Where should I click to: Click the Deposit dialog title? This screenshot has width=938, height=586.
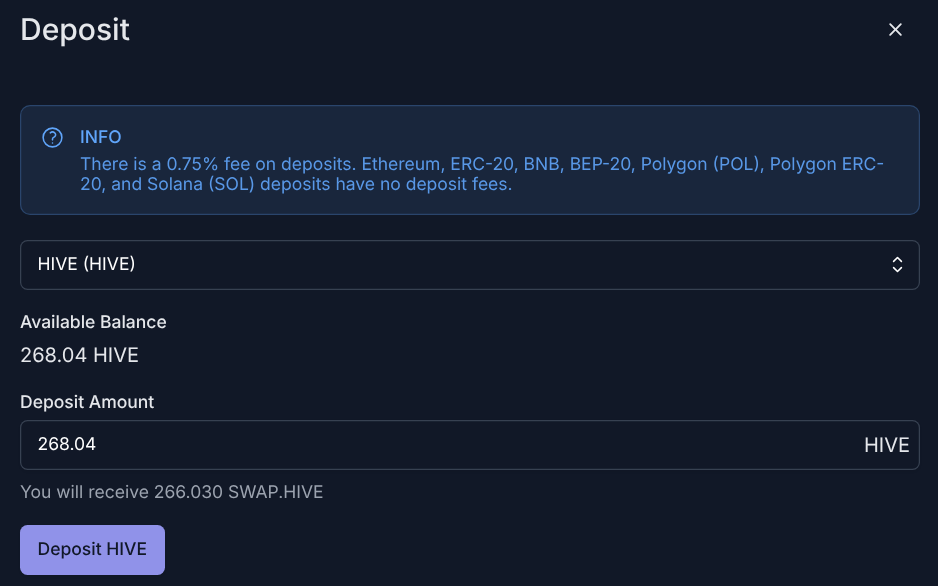click(75, 29)
